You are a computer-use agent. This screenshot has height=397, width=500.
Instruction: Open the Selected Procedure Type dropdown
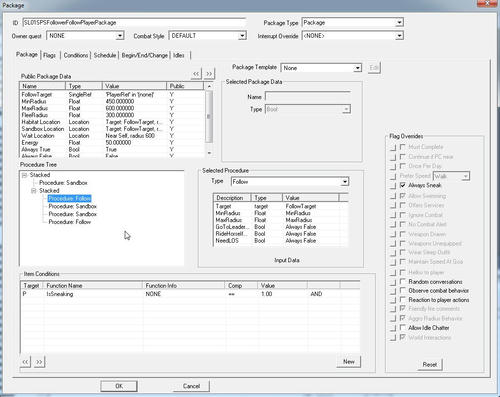point(345,182)
